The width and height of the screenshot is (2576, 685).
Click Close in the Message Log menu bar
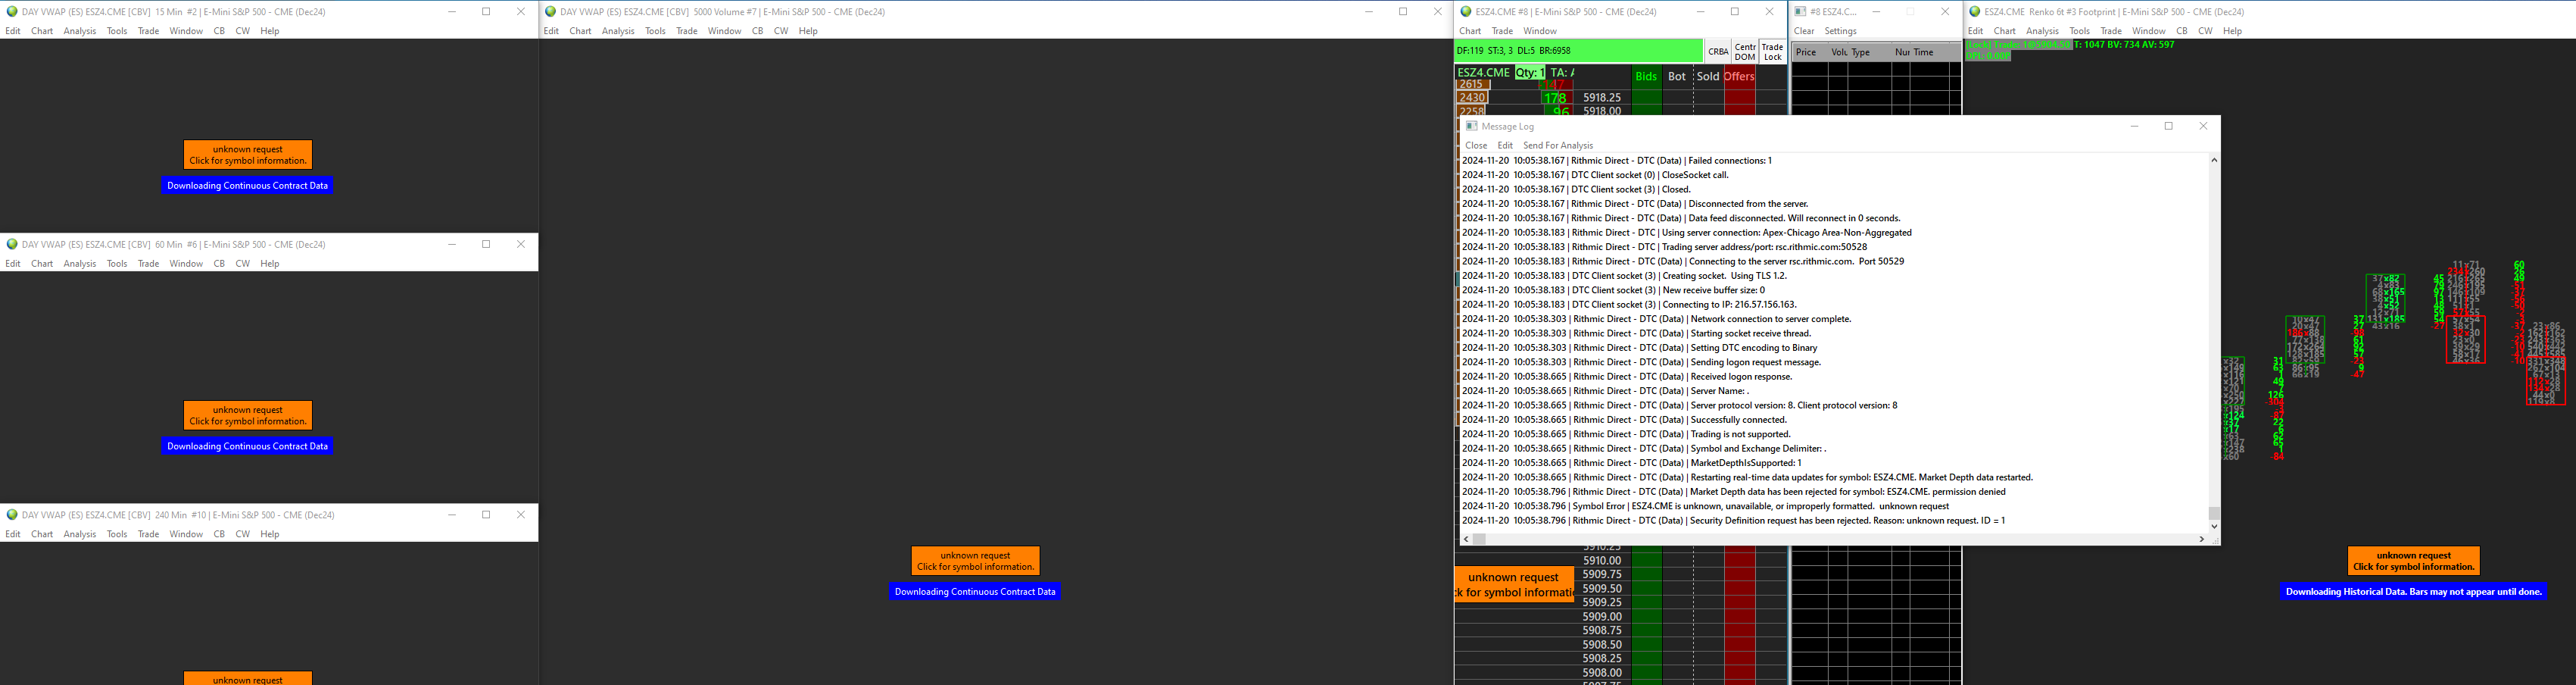(1476, 146)
